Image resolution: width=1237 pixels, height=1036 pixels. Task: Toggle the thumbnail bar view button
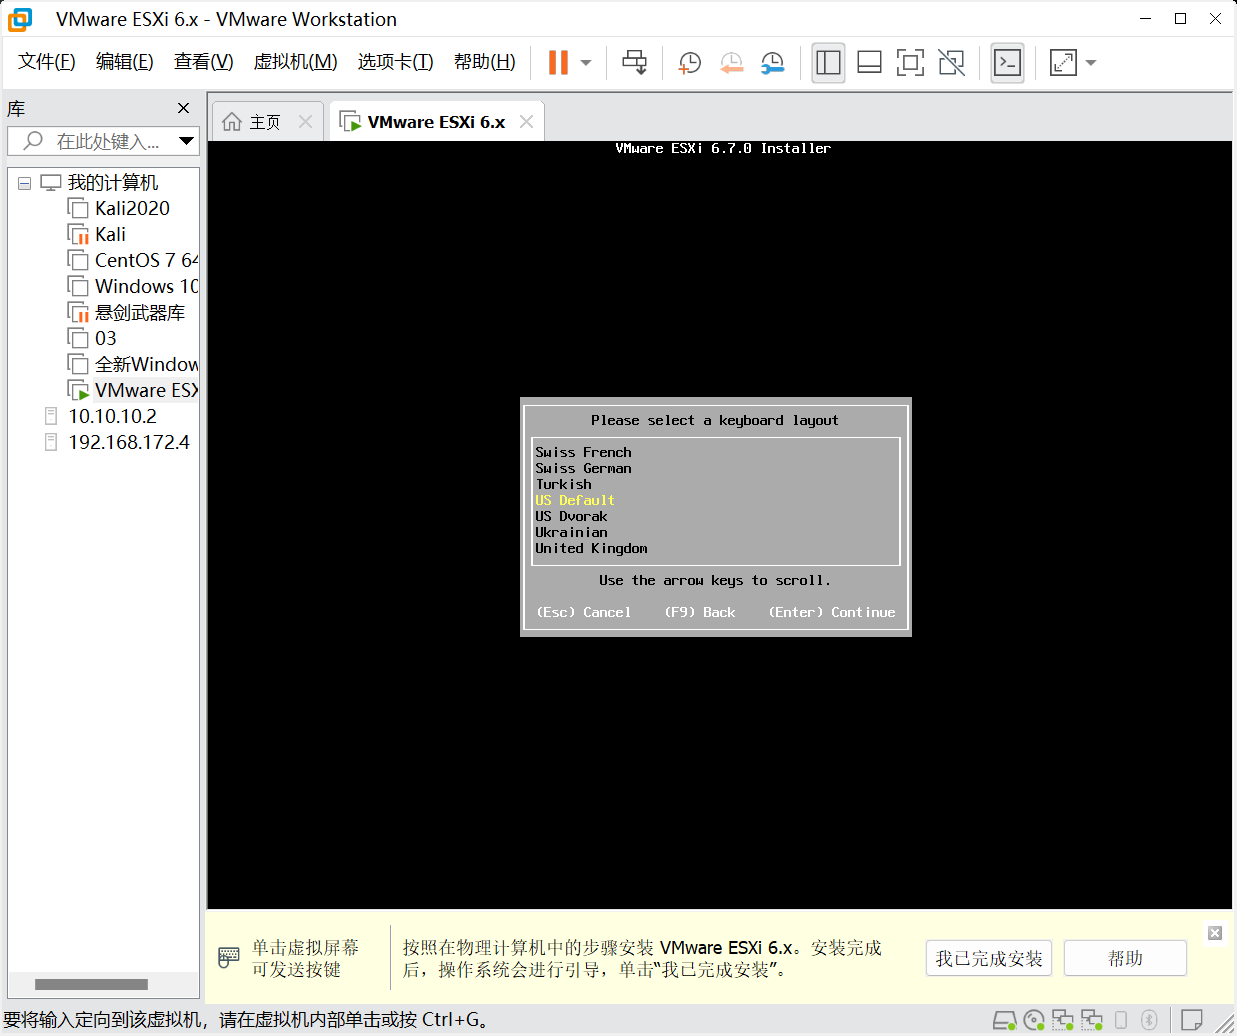point(869,63)
